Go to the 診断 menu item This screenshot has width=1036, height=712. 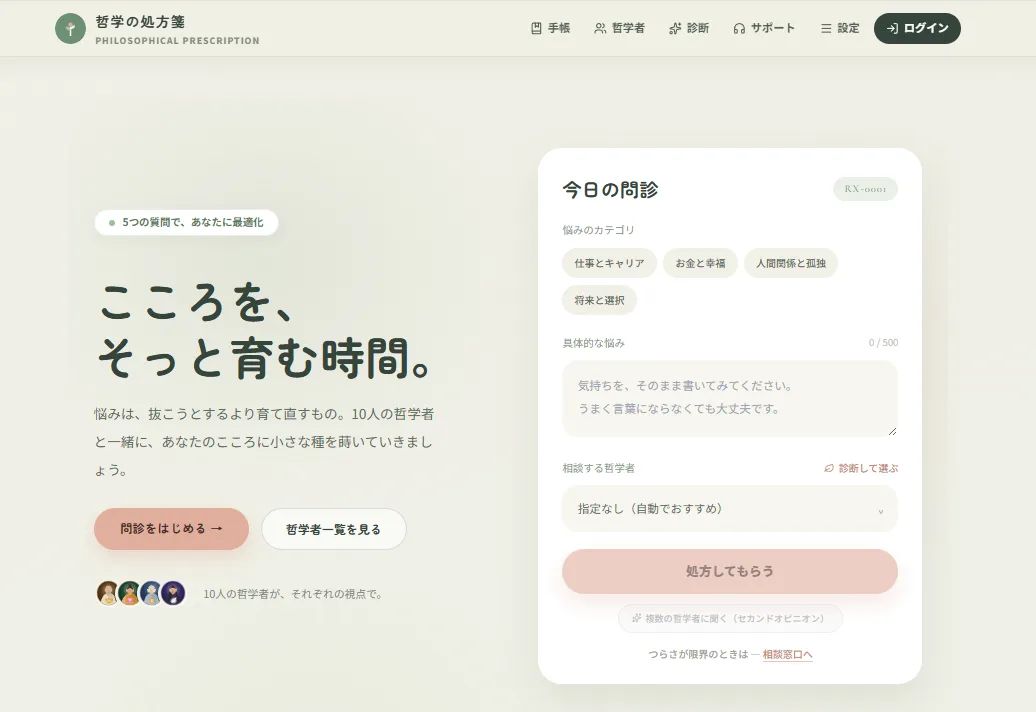689,28
